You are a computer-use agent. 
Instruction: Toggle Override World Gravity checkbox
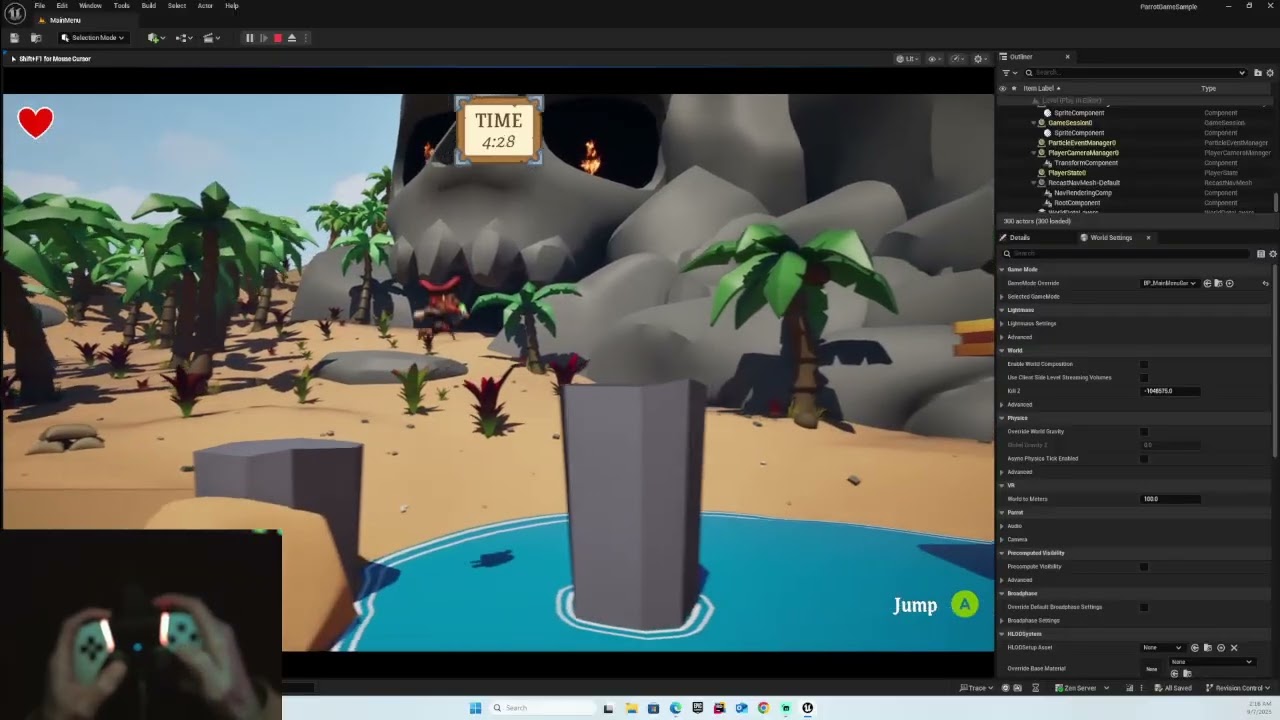(1144, 432)
